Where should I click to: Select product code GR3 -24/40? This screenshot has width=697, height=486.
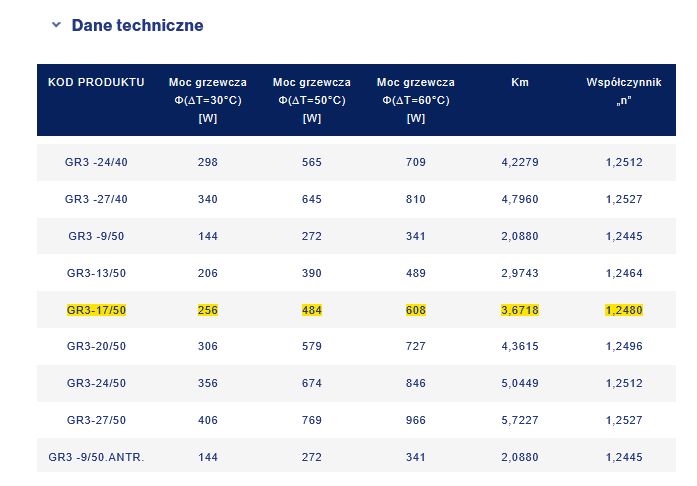click(x=96, y=162)
